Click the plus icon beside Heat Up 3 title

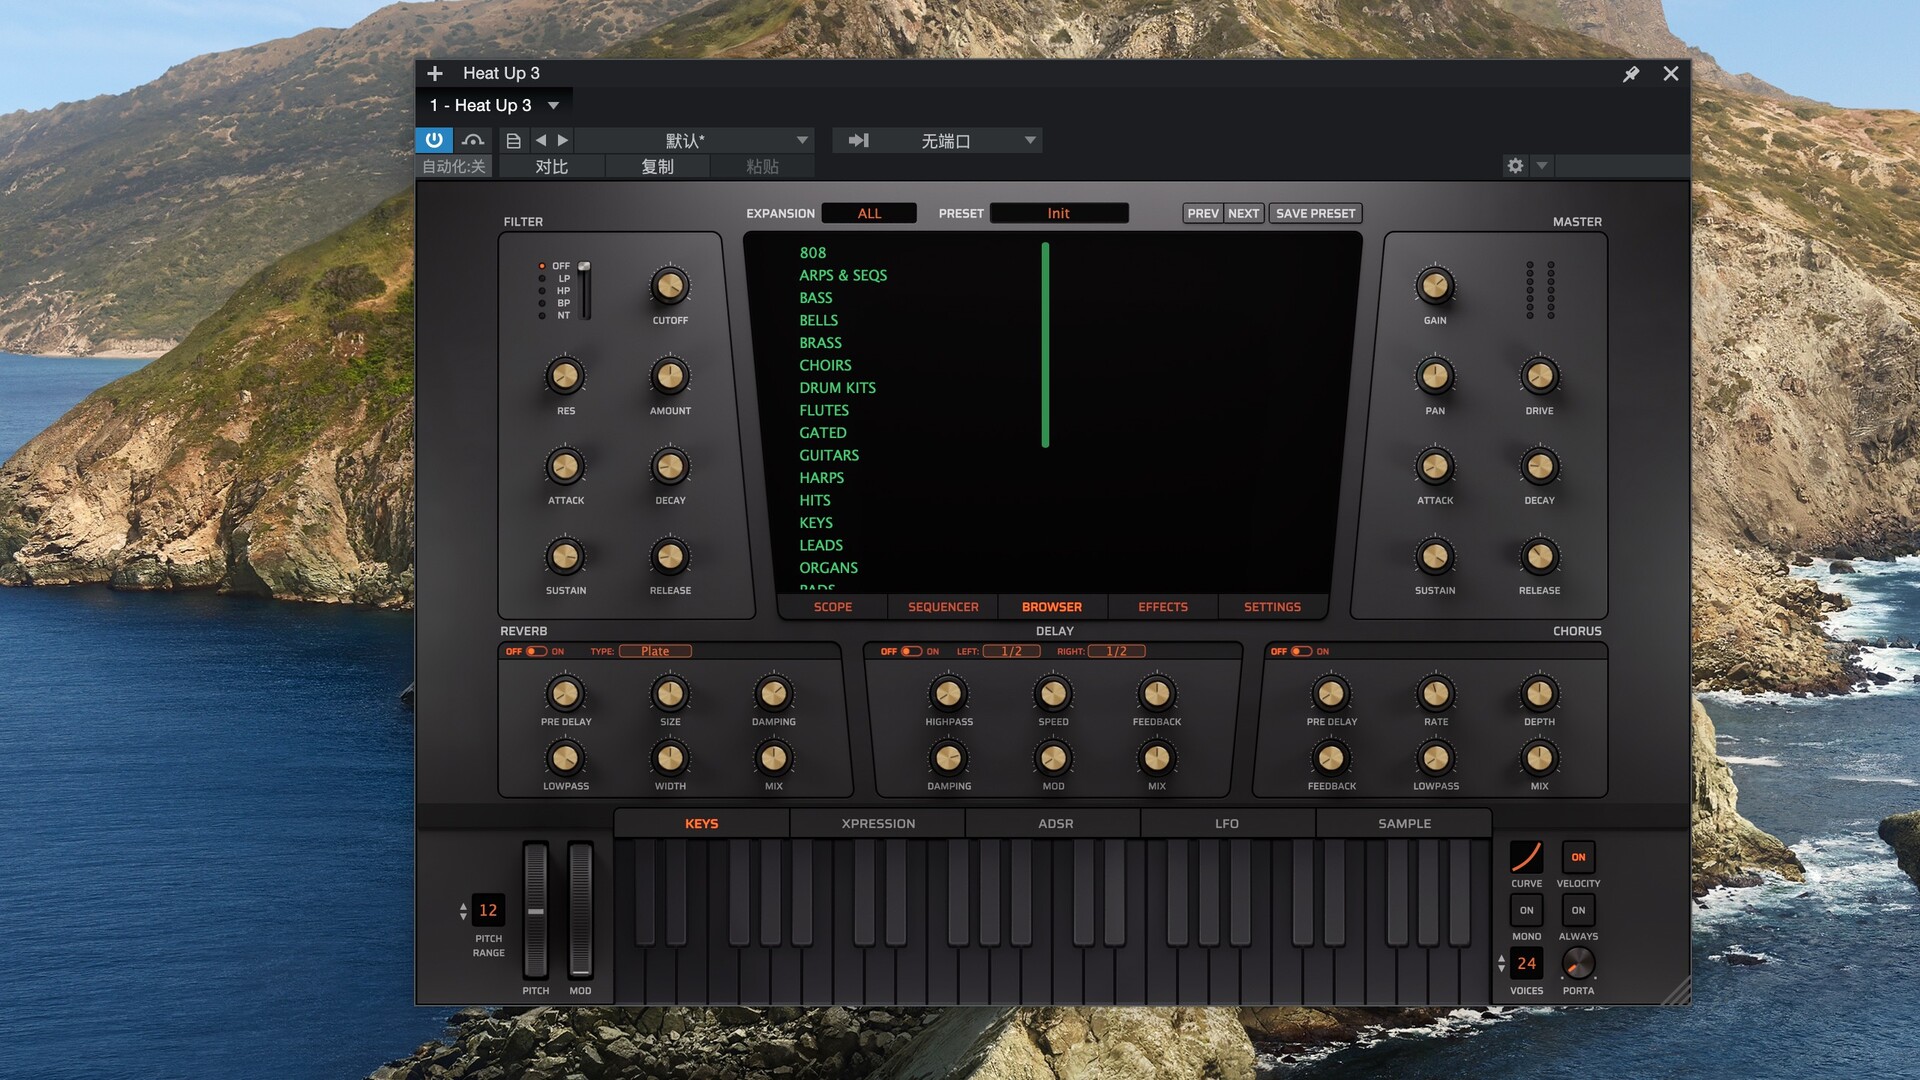(435, 73)
